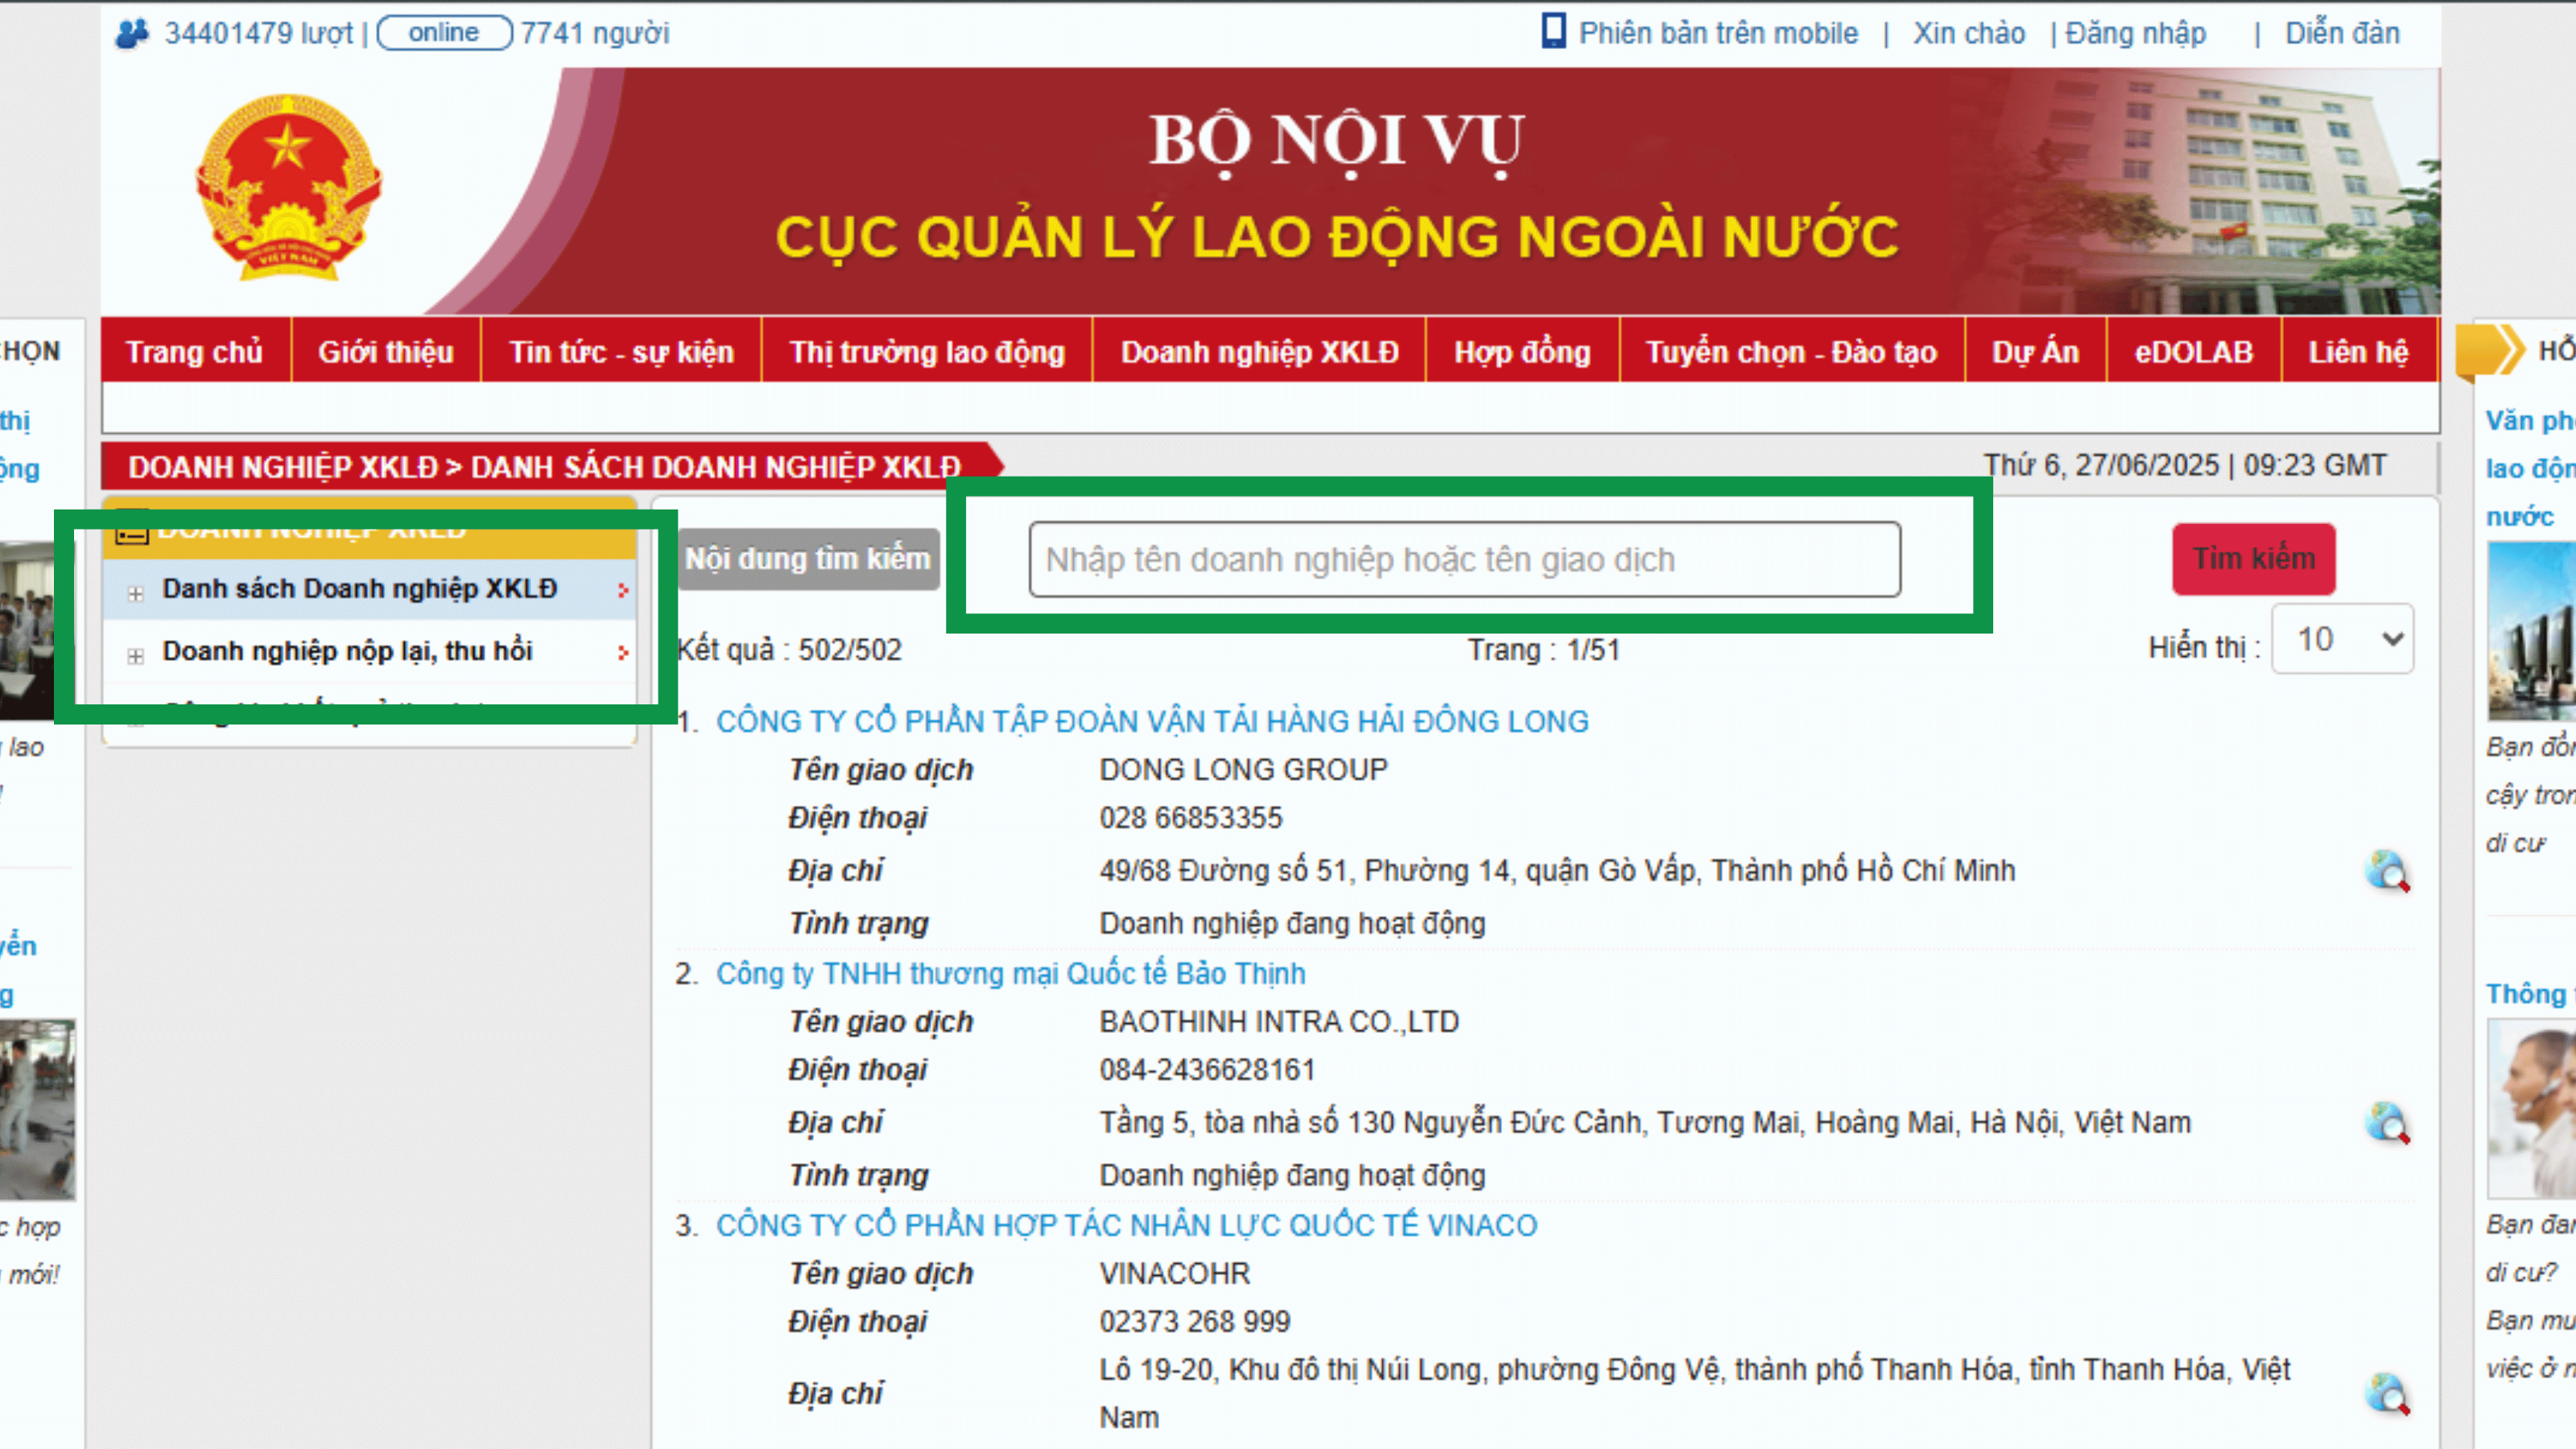Screen dimensions: 2576x1449
Task: Open Diễn đàn forum link
Action: pyautogui.click(x=2343, y=33)
